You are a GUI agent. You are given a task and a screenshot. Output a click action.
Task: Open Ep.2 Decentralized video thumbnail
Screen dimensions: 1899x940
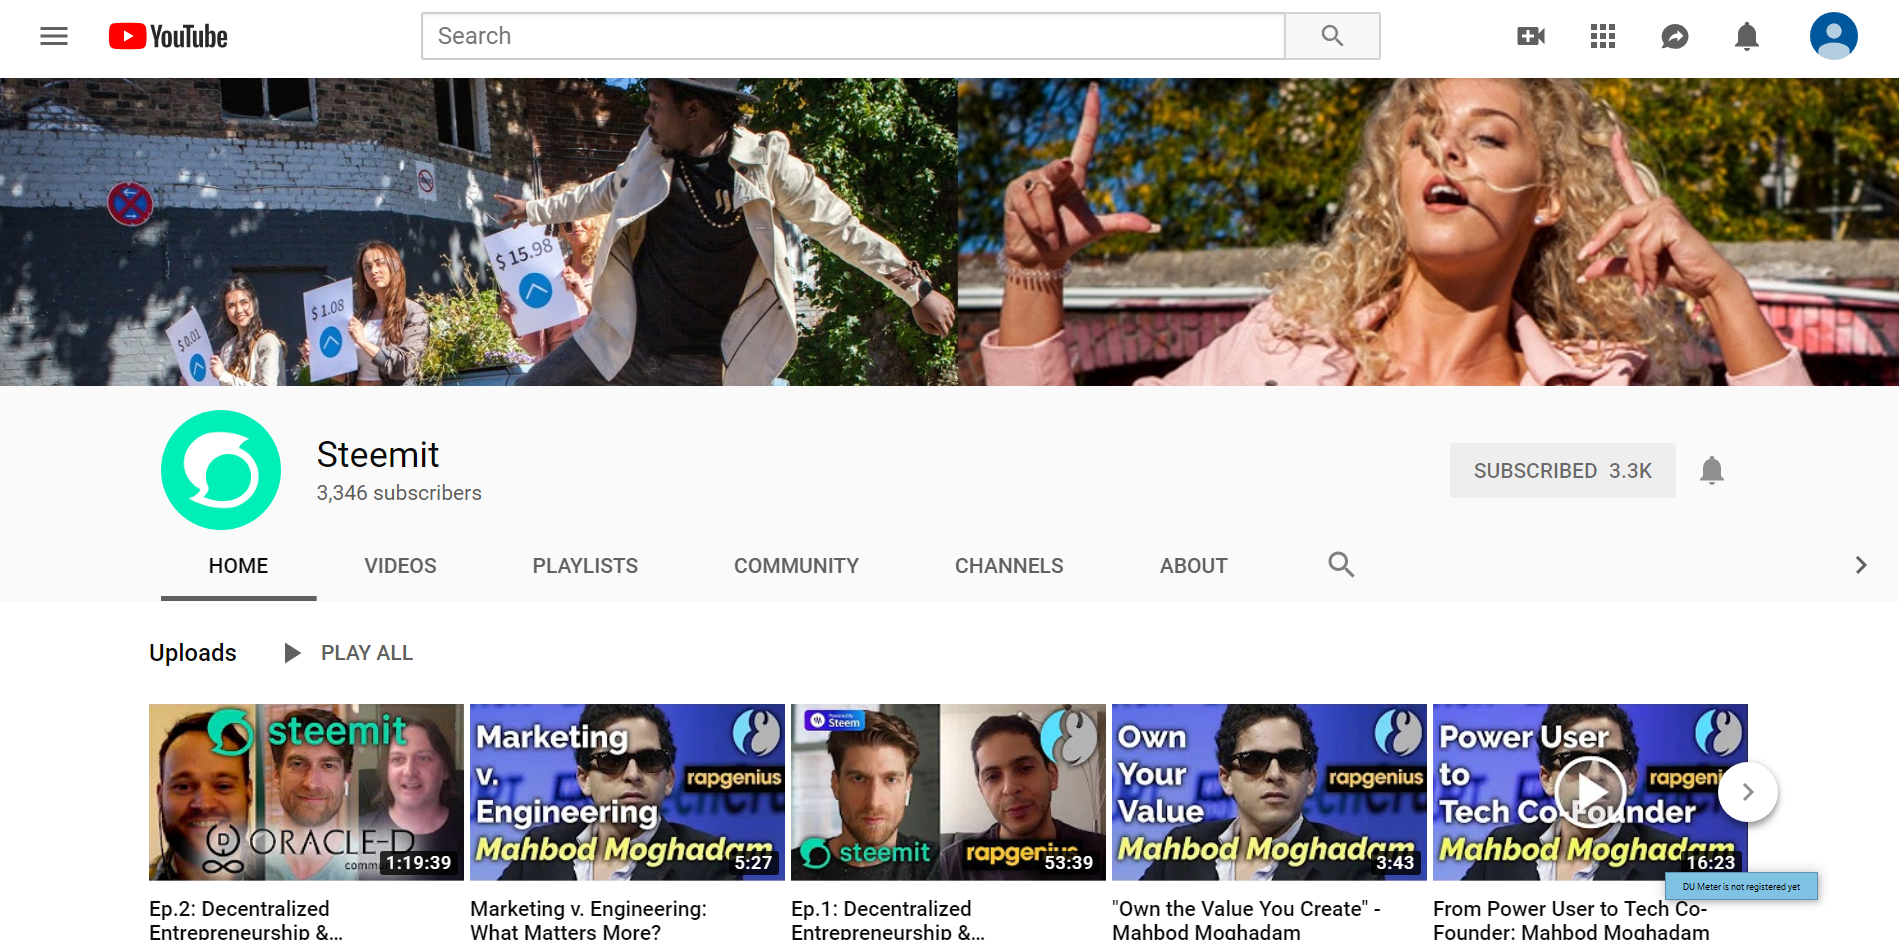(306, 792)
